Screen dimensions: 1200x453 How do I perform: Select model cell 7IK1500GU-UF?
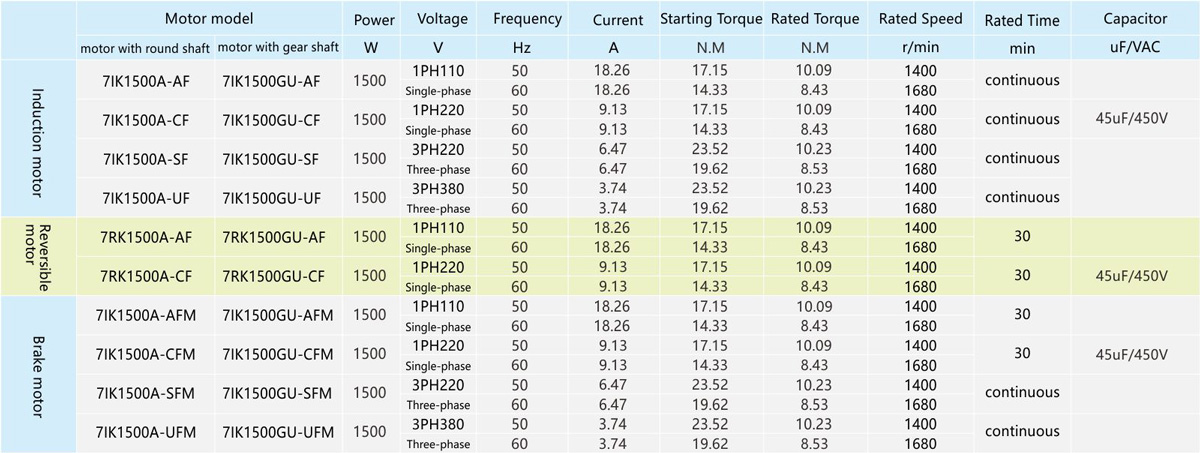[x=271, y=197]
